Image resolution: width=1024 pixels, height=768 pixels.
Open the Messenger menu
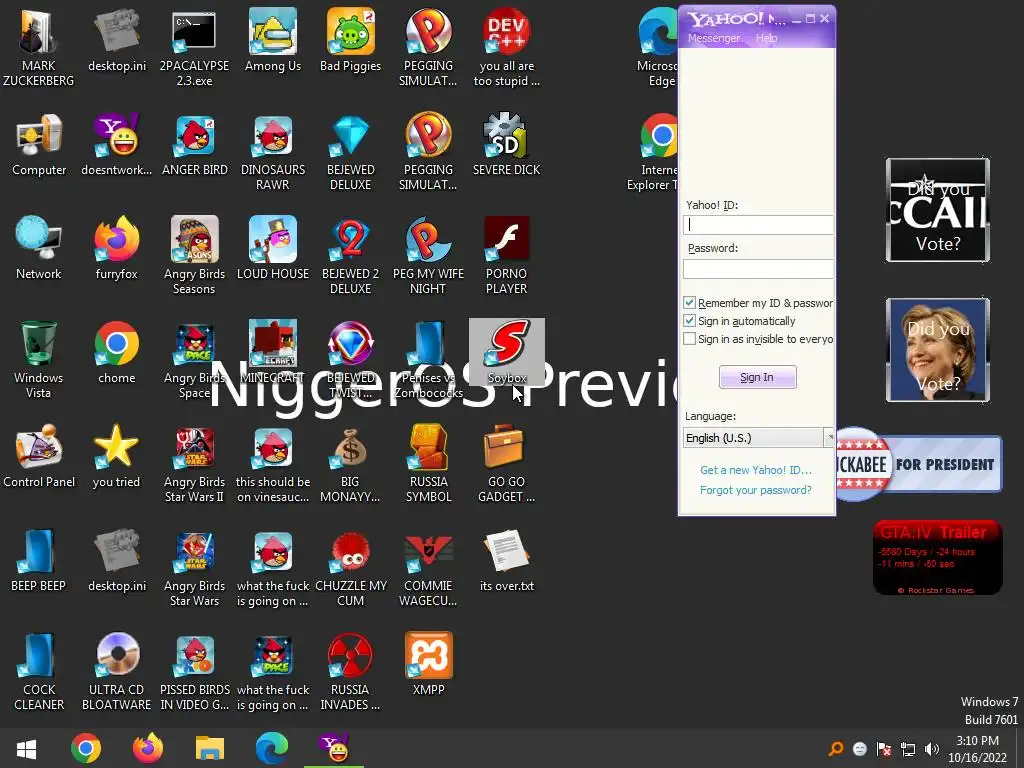pos(714,38)
